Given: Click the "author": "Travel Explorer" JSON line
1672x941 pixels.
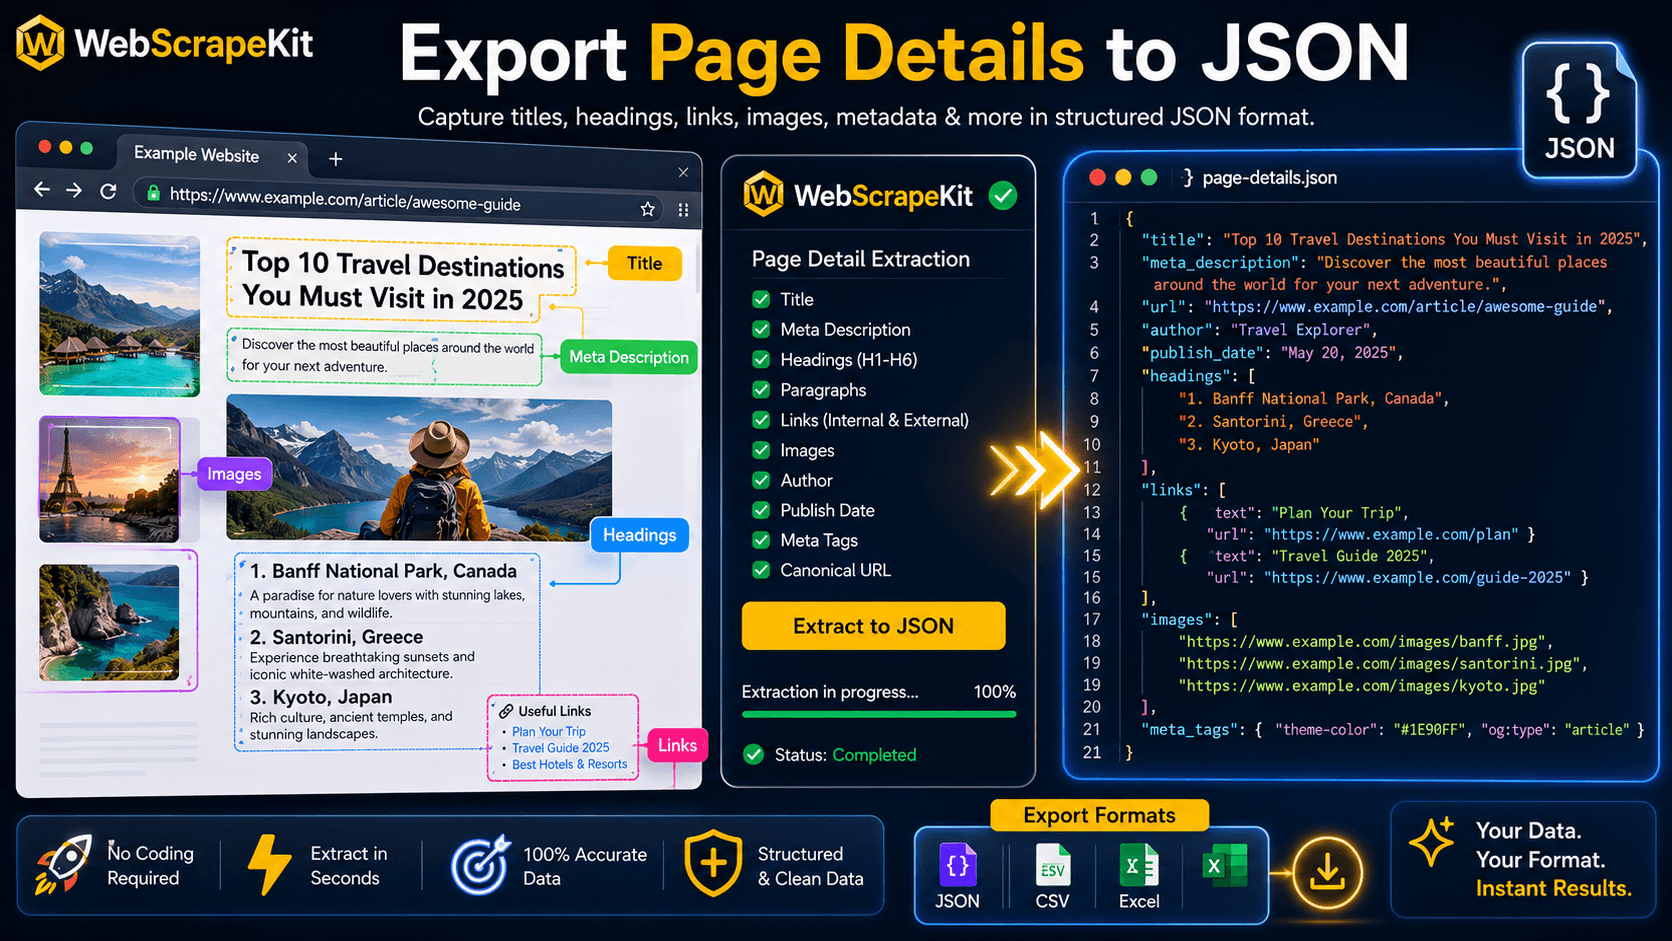Looking at the screenshot, I should [1260, 330].
